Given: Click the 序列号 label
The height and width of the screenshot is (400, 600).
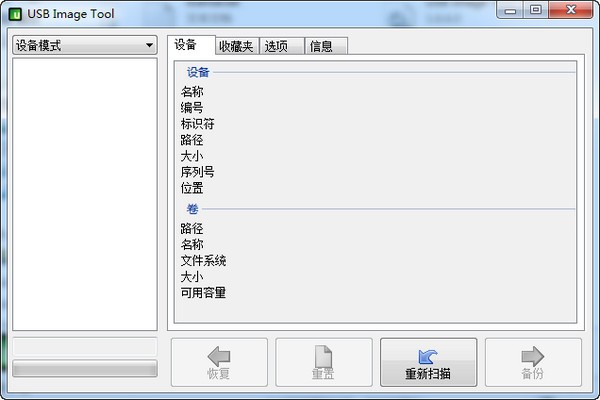Looking at the screenshot, I should [x=197, y=172].
